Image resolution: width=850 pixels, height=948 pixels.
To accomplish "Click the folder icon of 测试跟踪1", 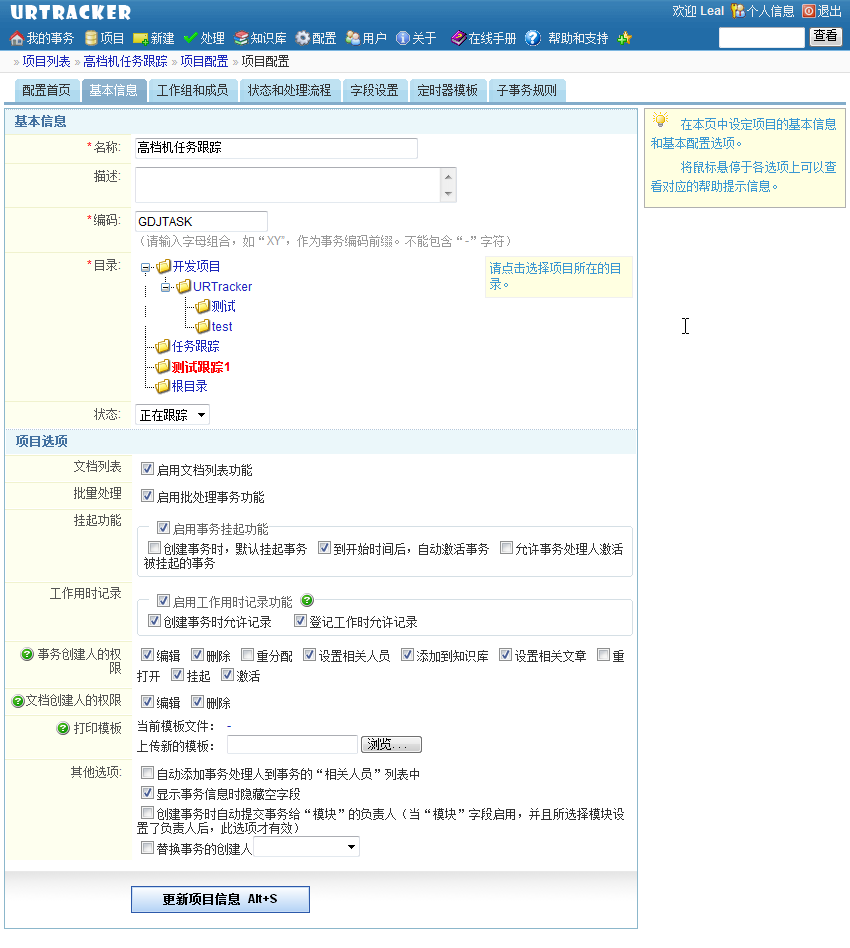I will click(x=163, y=366).
